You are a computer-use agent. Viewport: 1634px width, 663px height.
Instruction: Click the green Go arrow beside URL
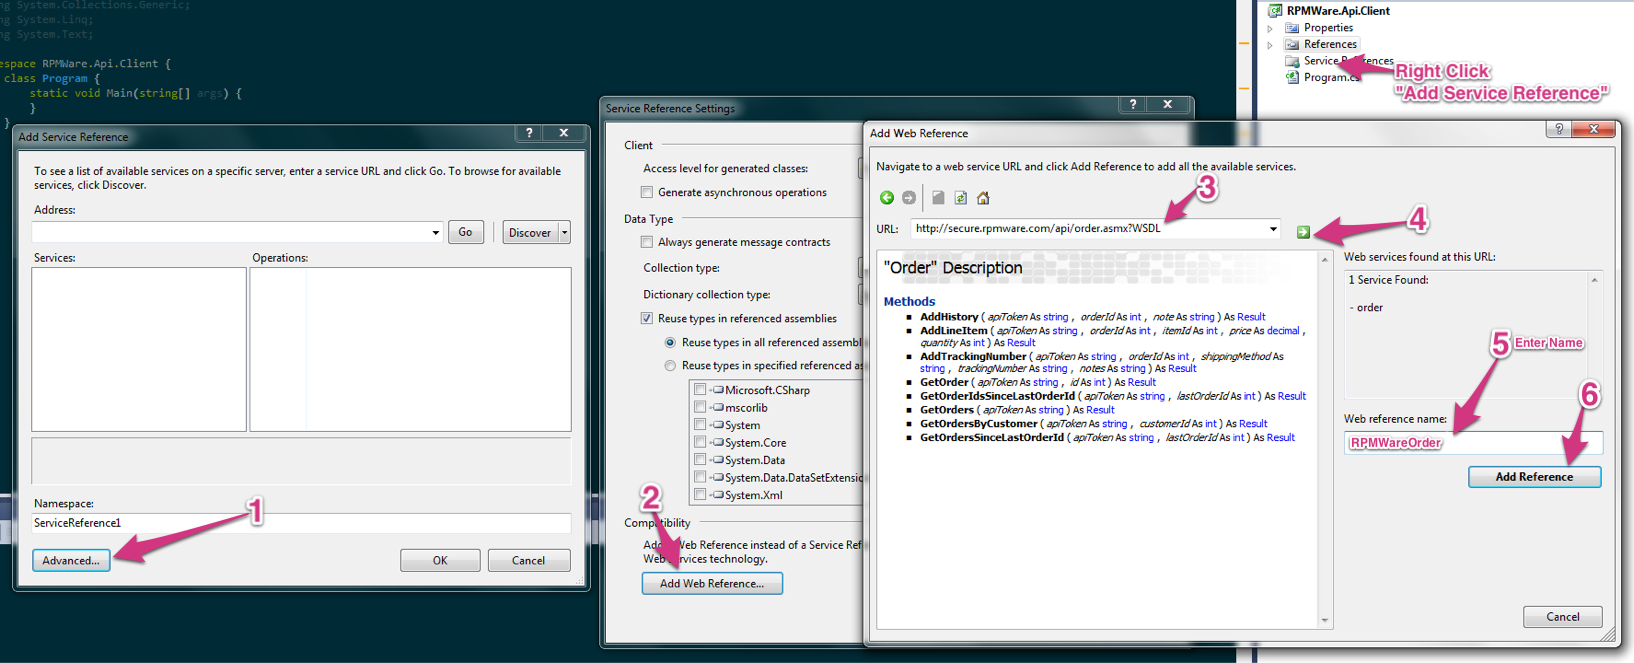[1303, 232]
